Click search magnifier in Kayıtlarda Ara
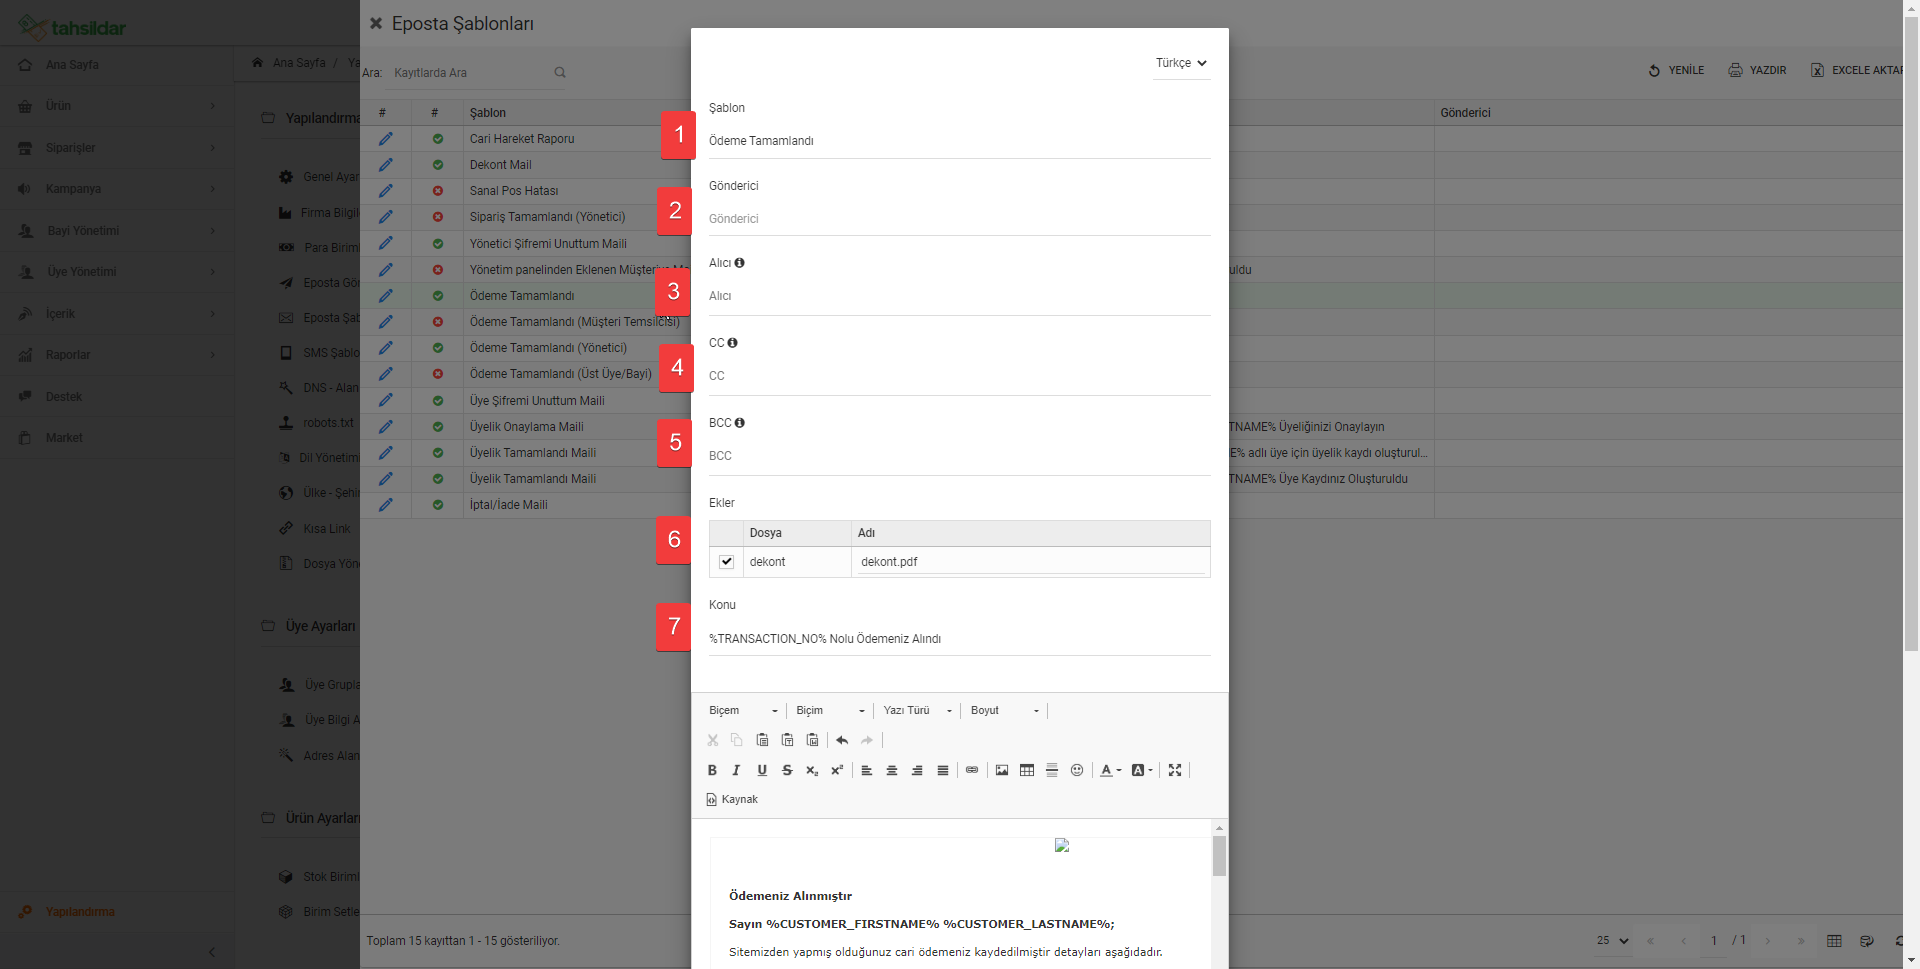The width and height of the screenshot is (1920, 969). 560,72
